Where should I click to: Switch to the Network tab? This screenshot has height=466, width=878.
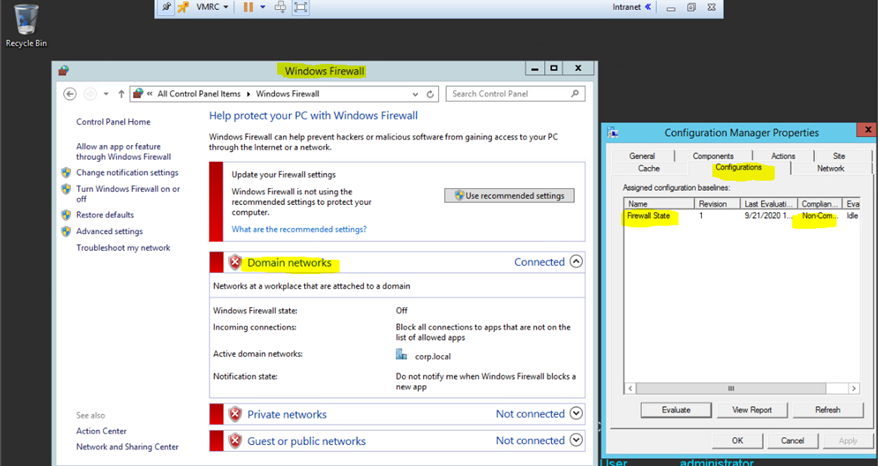(830, 168)
